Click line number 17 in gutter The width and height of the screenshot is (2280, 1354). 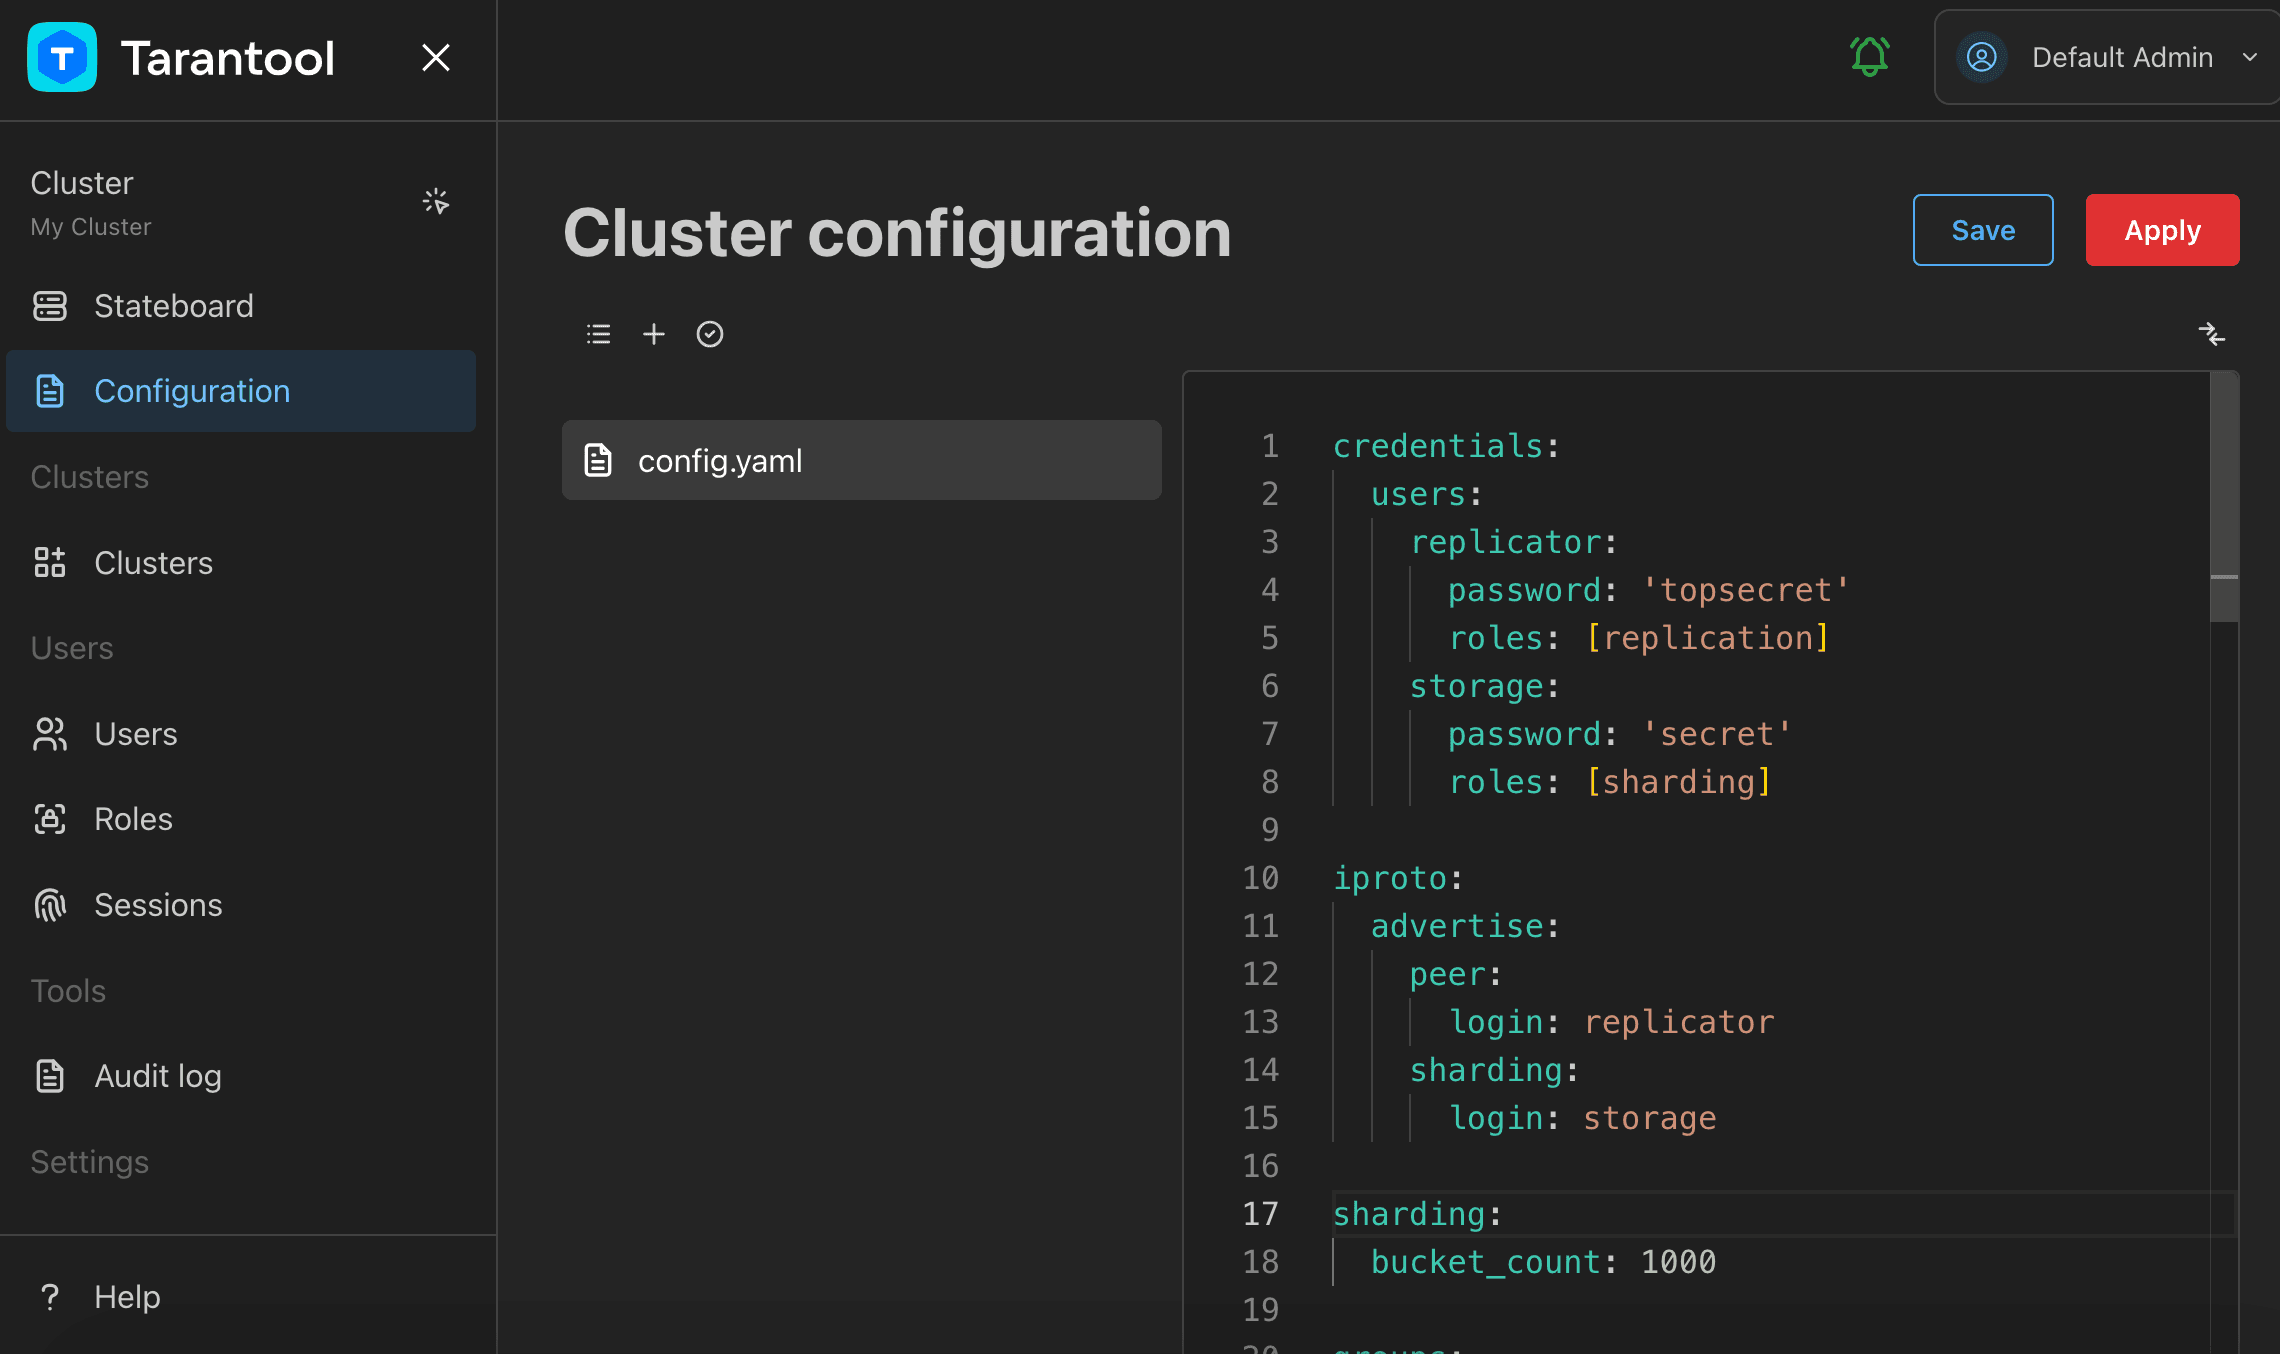pos(1260,1214)
